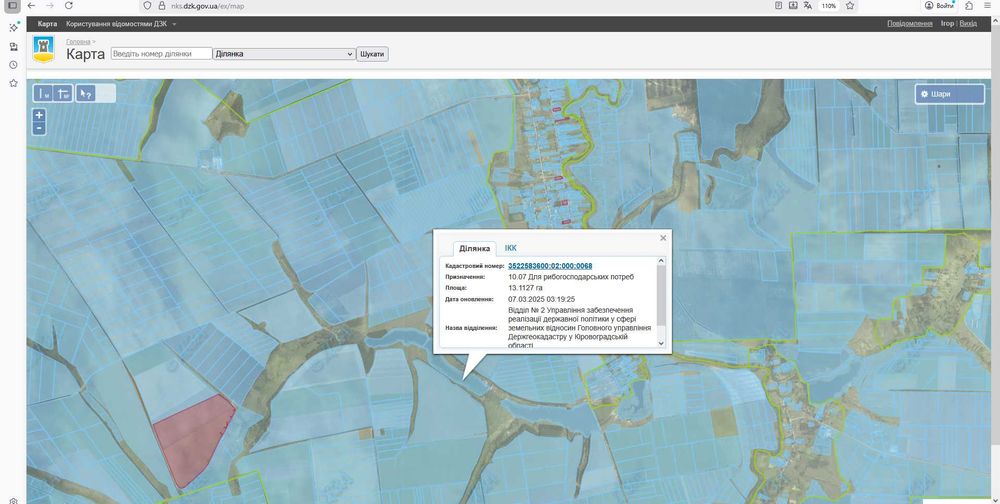Screen dimensions: 1000x504
Task: Click the Назва відділення label
Action: (471, 328)
